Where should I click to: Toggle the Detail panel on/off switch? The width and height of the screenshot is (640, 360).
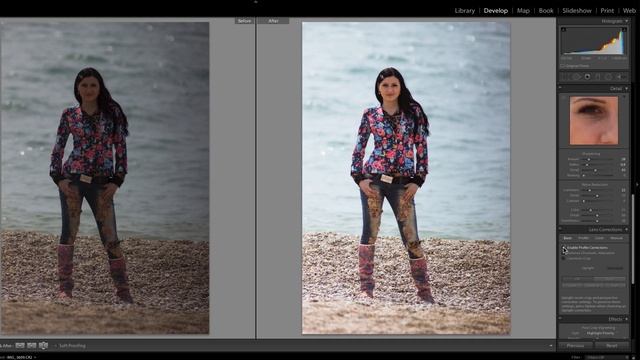click(560, 87)
